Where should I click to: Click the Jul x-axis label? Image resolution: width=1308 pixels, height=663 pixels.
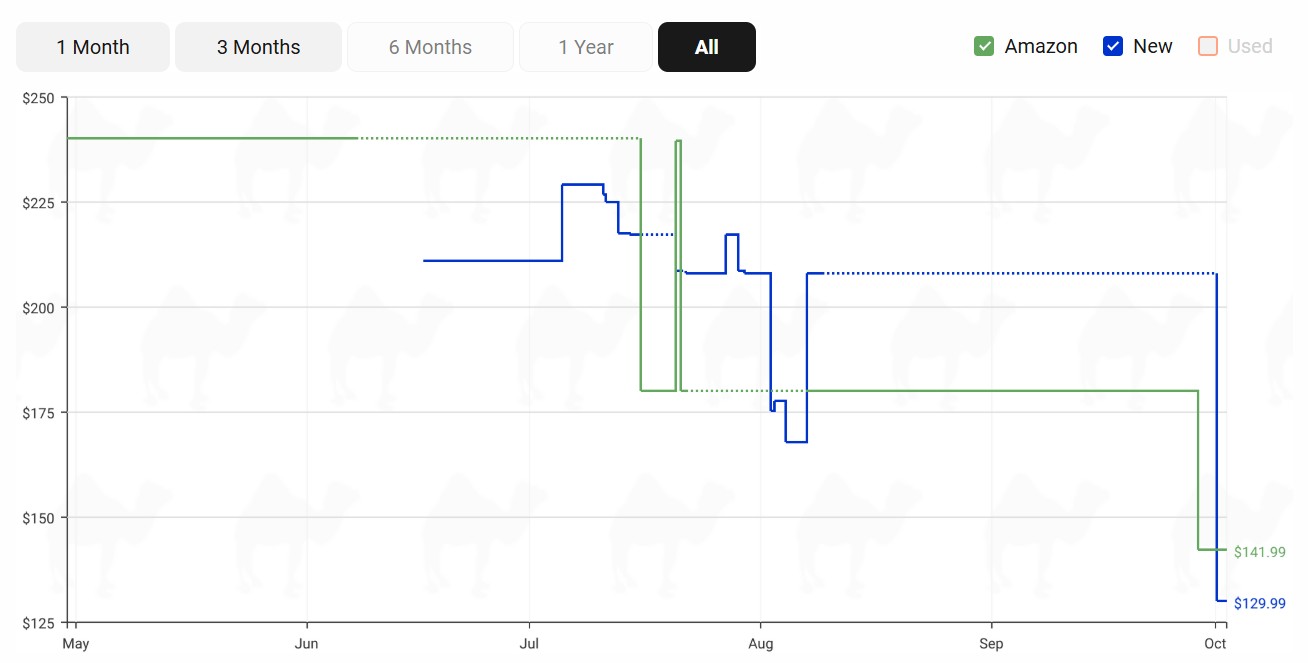point(530,643)
